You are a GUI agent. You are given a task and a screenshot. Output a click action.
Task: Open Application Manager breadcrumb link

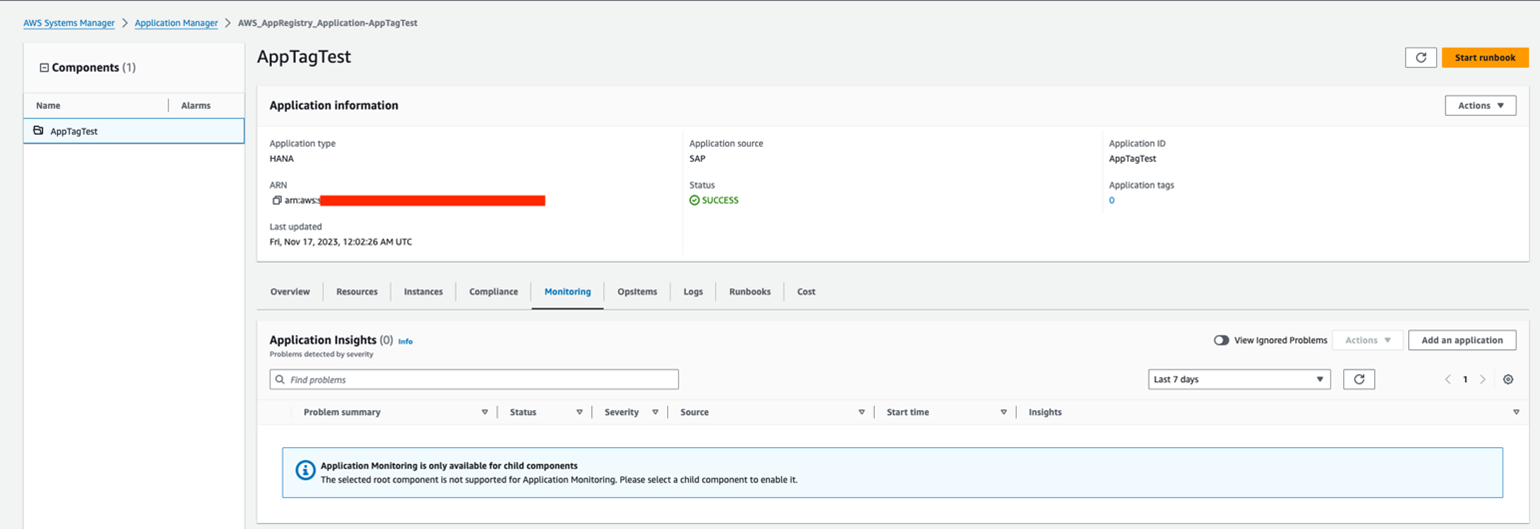click(176, 22)
